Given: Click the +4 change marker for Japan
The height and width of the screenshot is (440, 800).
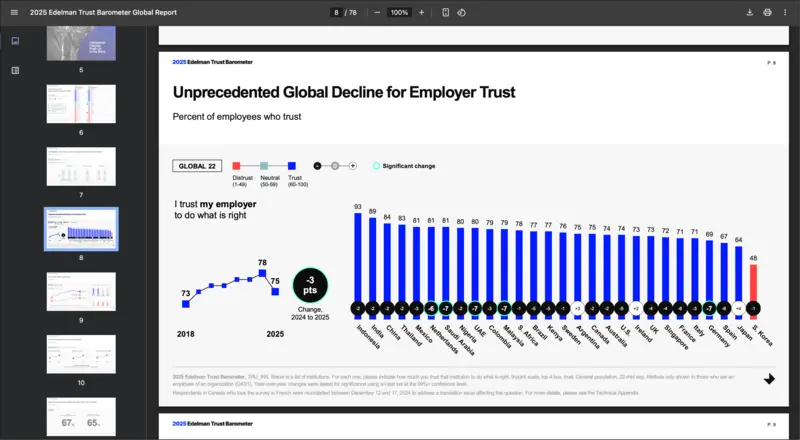Looking at the screenshot, I should click(738, 308).
